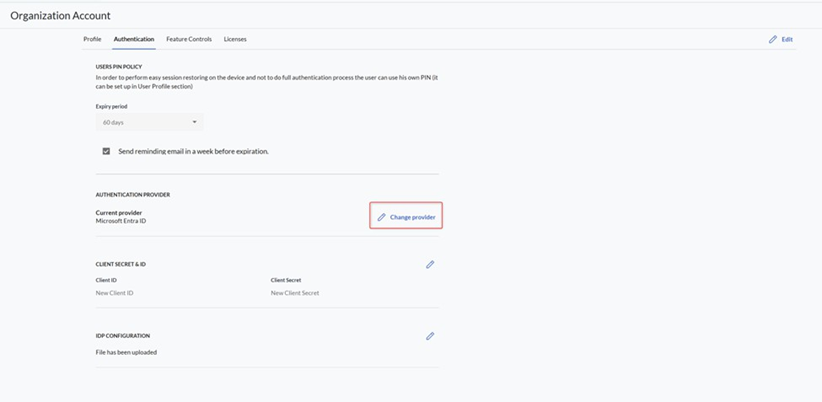
Task: Expand the Expiry period dropdown arrow
Action: point(194,122)
